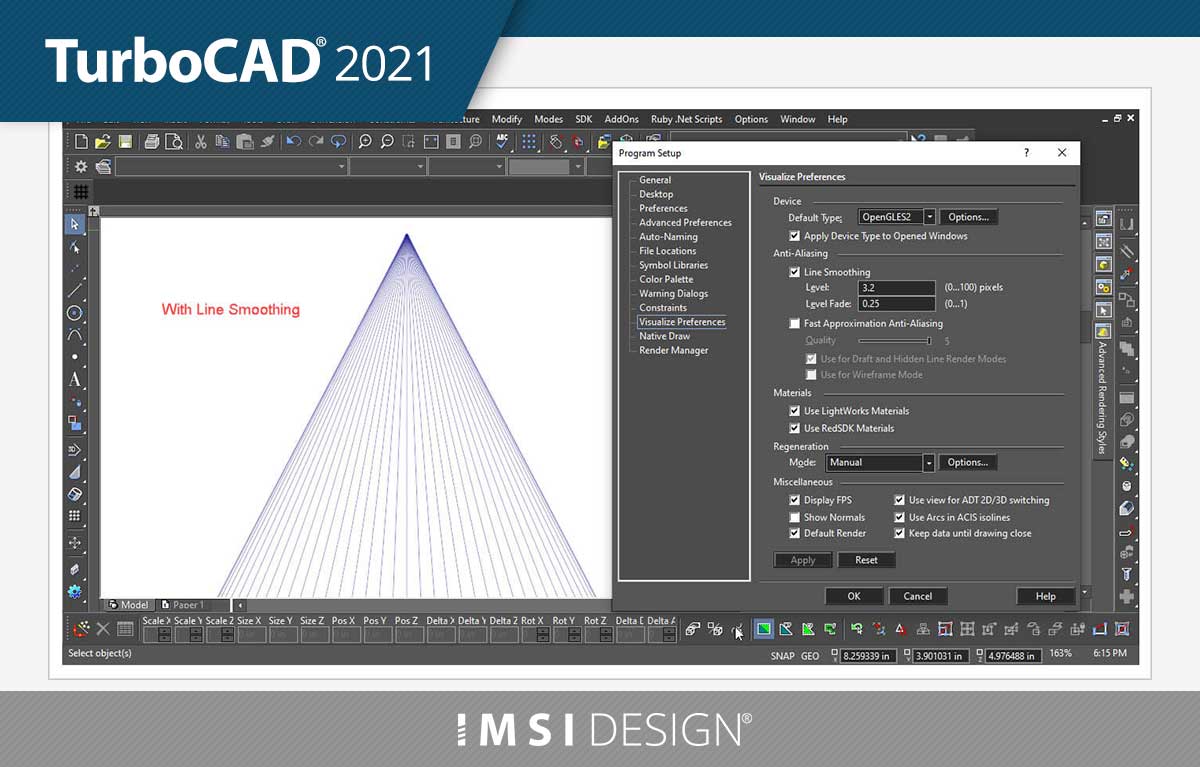1200x767 pixels.
Task: Check the Show Normals option
Action: (x=795, y=518)
